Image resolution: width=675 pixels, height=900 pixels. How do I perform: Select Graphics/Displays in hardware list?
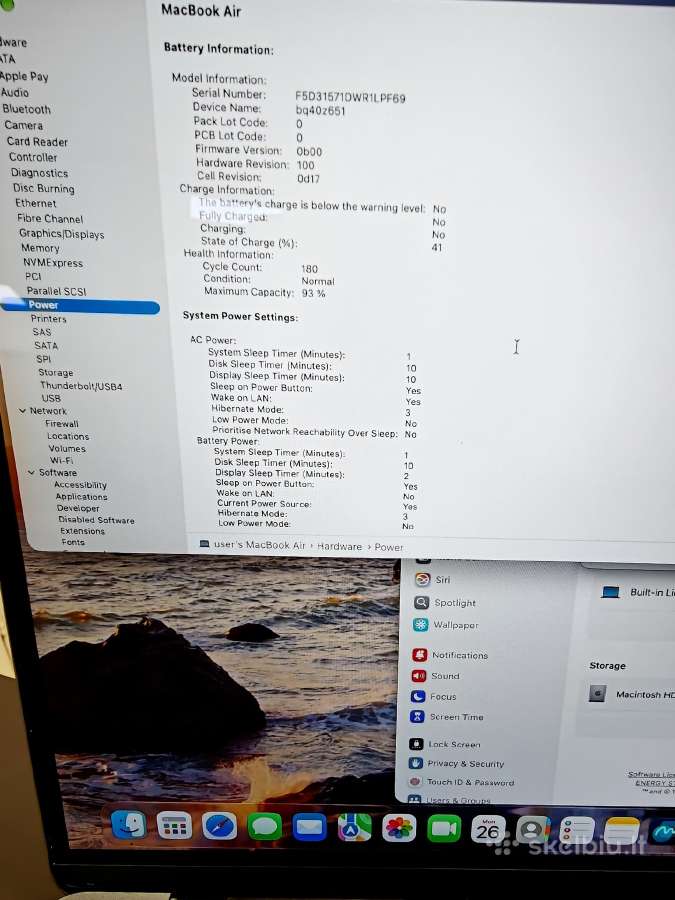[61, 234]
